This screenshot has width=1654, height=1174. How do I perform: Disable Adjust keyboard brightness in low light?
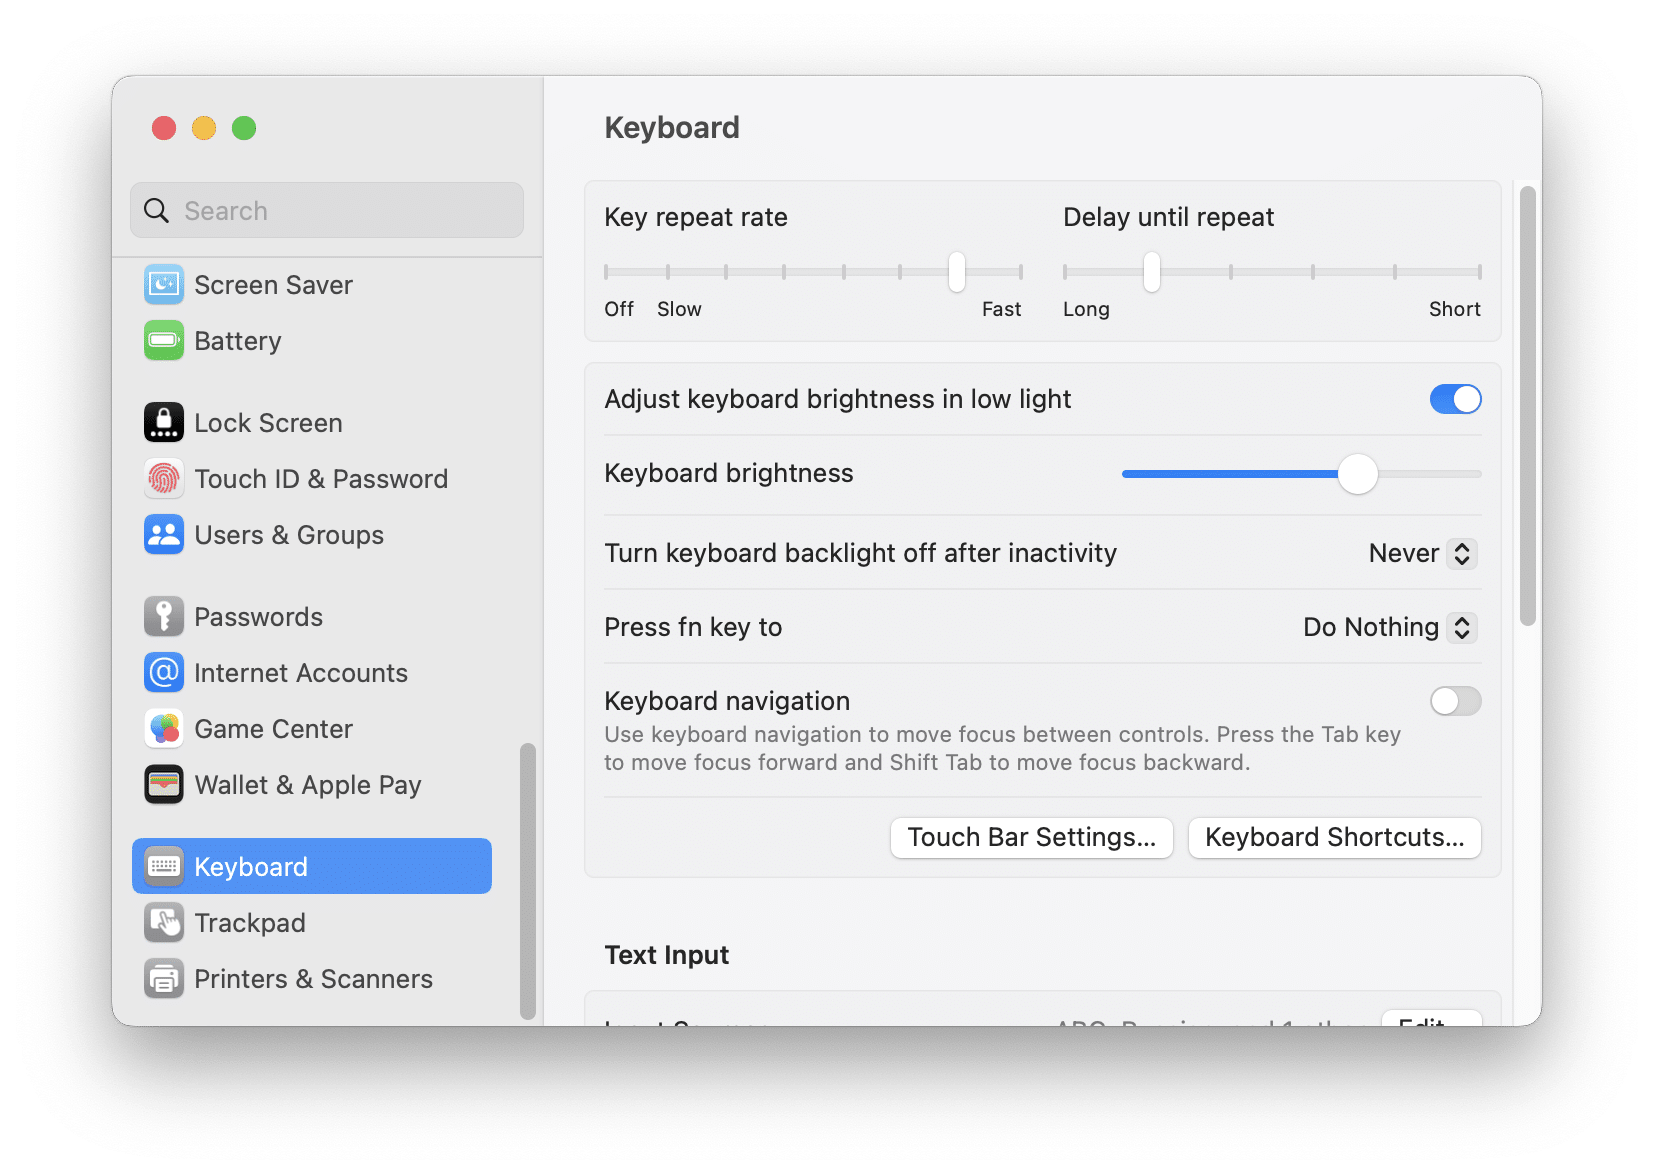(x=1455, y=398)
